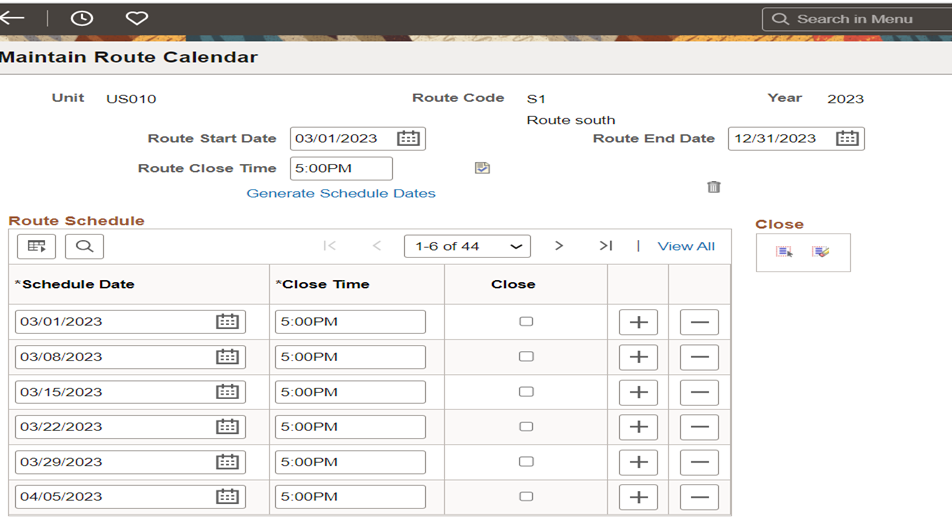Click the icon next to Route Close Time
This screenshot has height=523, width=952.
482,168
